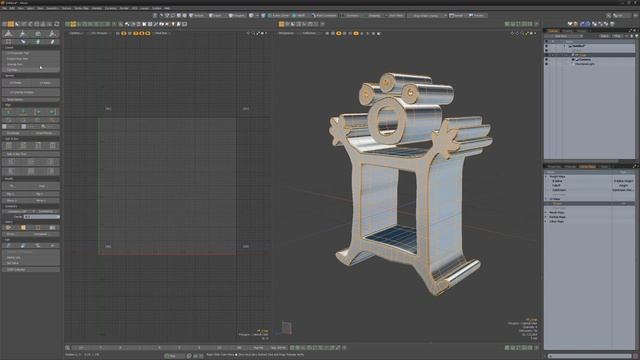Screen dimensions: 640x360
Task: Click the last icon in the row above the Items tab
Action: [612, 24]
